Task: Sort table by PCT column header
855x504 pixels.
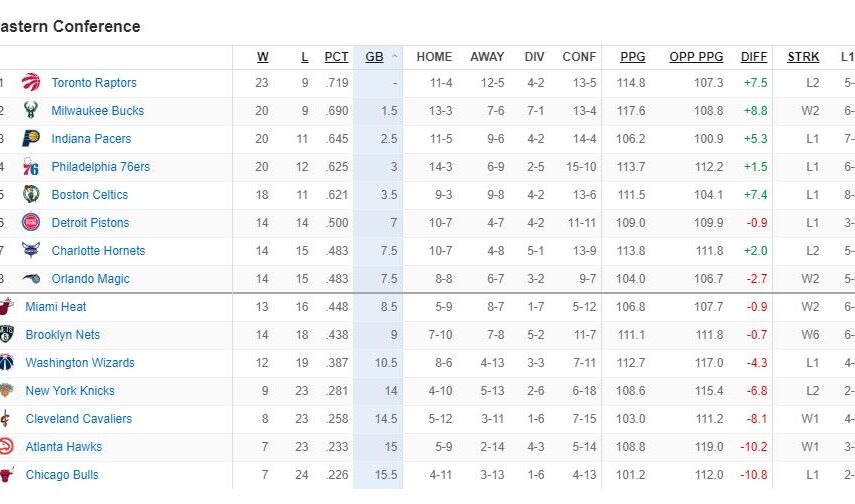Action: pyautogui.click(x=336, y=57)
